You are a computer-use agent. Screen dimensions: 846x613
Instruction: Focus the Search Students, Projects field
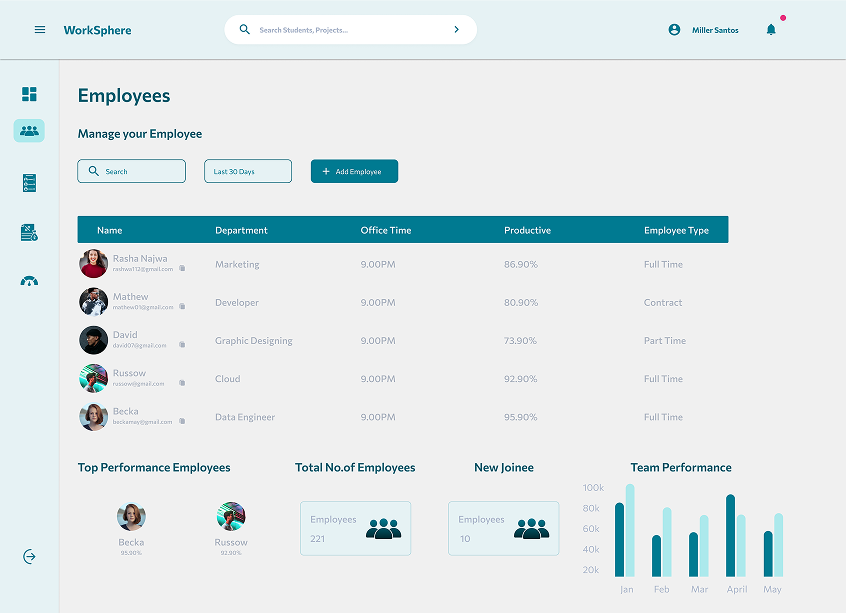[345, 30]
